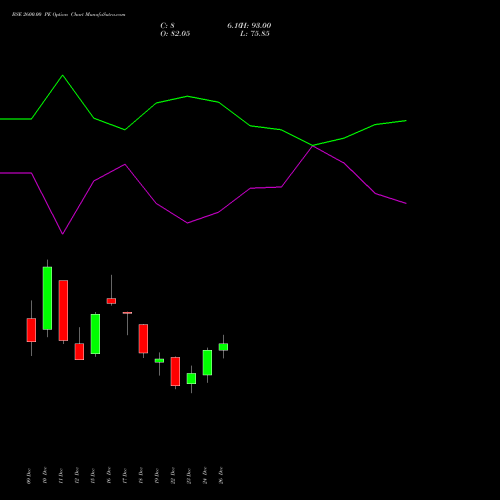Click the '09 Dec' date axis label
This screenshot has height=500, width=500.
pos(29,476)
